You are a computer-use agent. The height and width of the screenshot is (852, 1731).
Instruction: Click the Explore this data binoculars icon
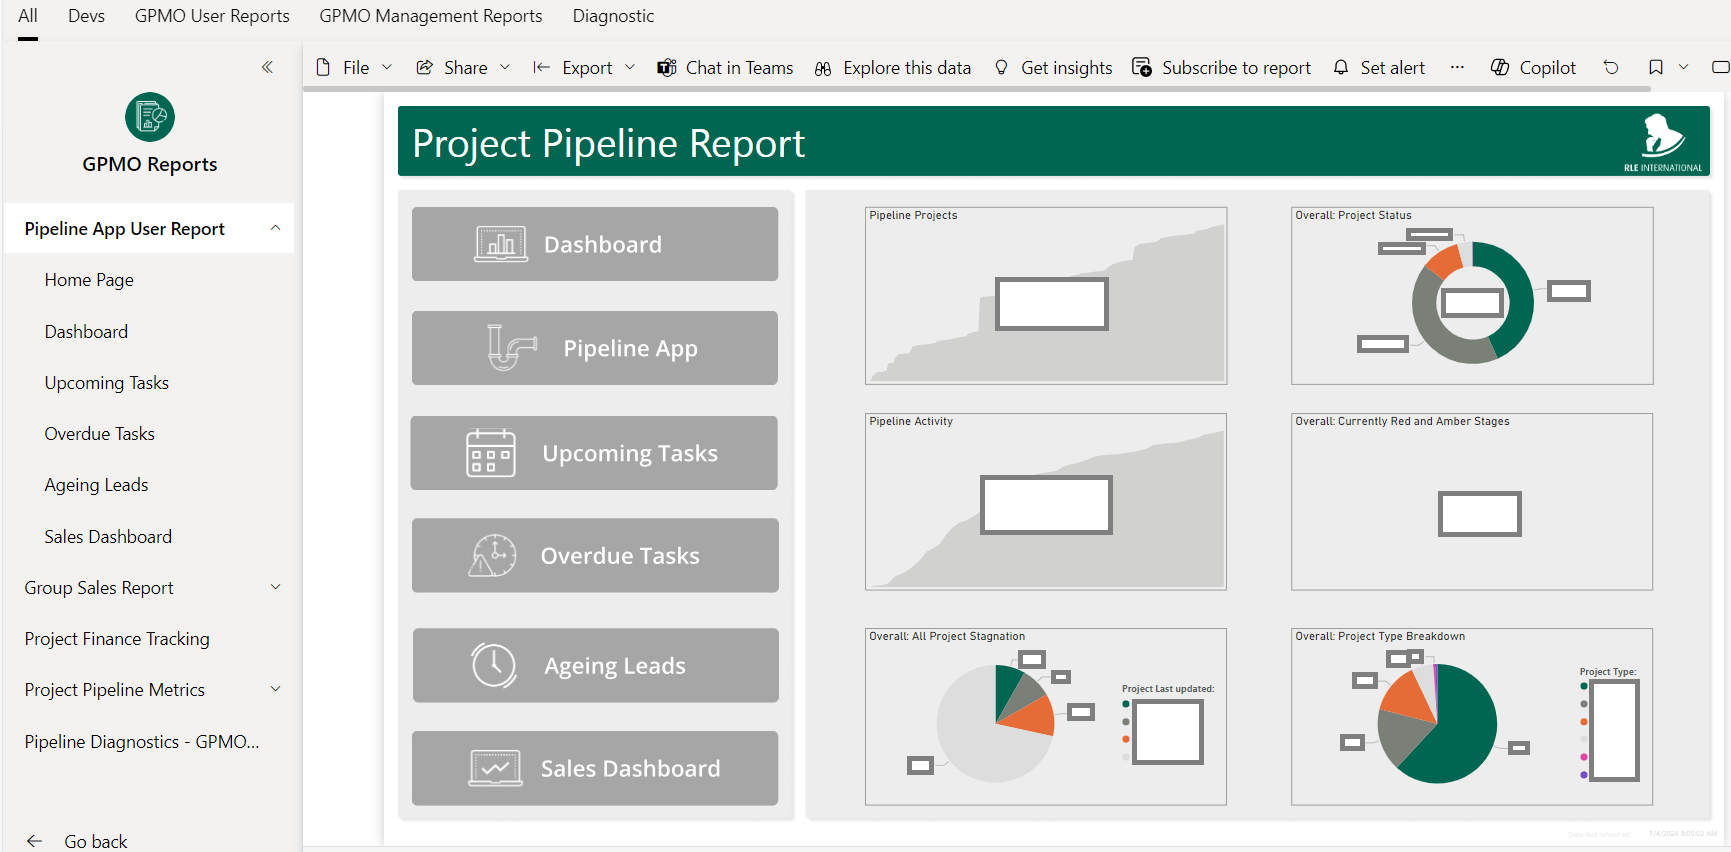(x=823, y=68)
